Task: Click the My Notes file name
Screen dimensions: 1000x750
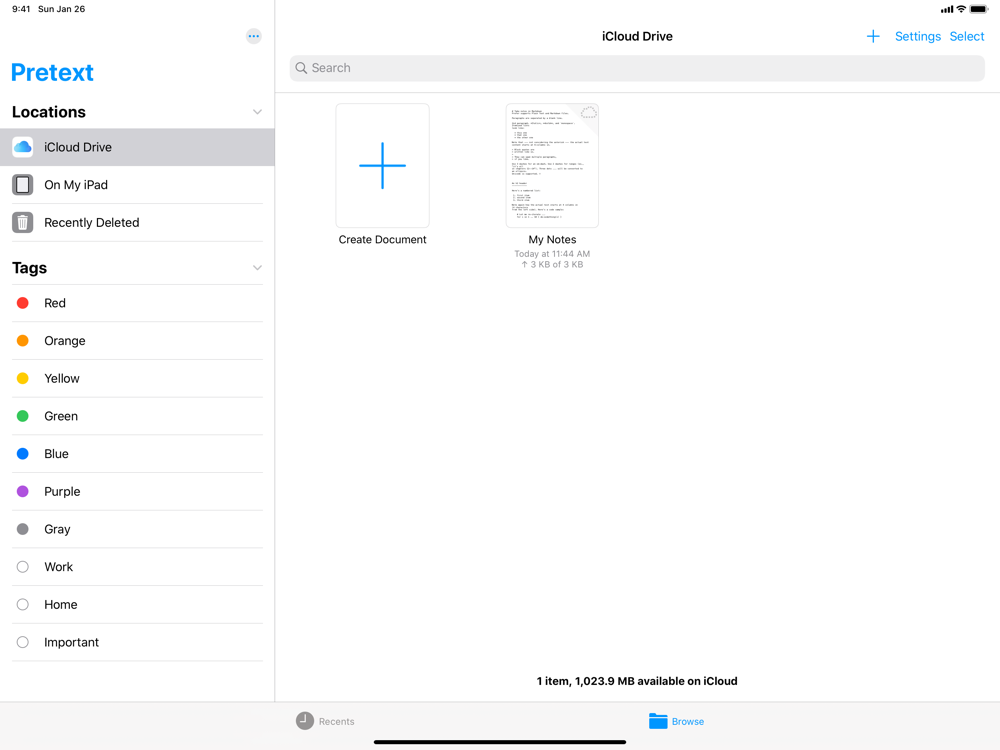Action: pos(552,239)
